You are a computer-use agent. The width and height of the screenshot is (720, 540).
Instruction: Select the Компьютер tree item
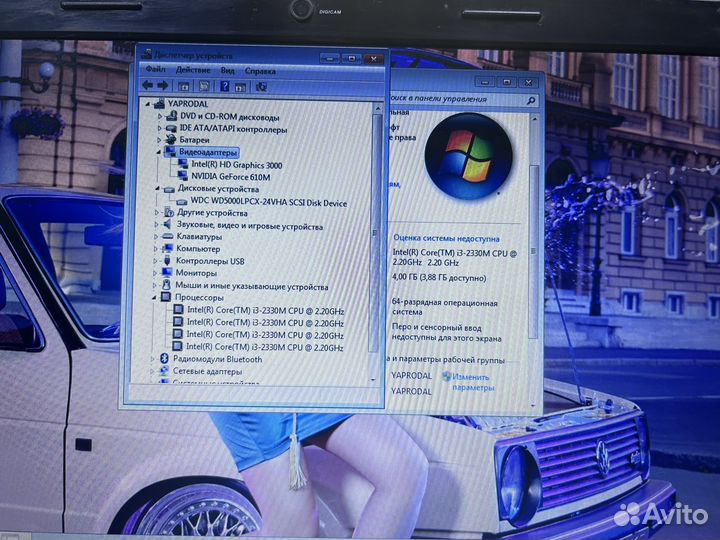point(198,248)
